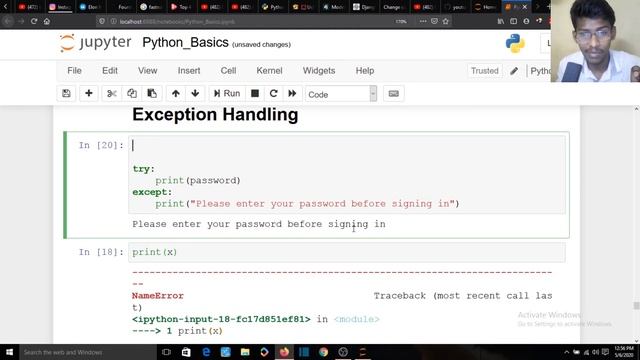Click the Firefox taskbar icon

tap(284, 352)
